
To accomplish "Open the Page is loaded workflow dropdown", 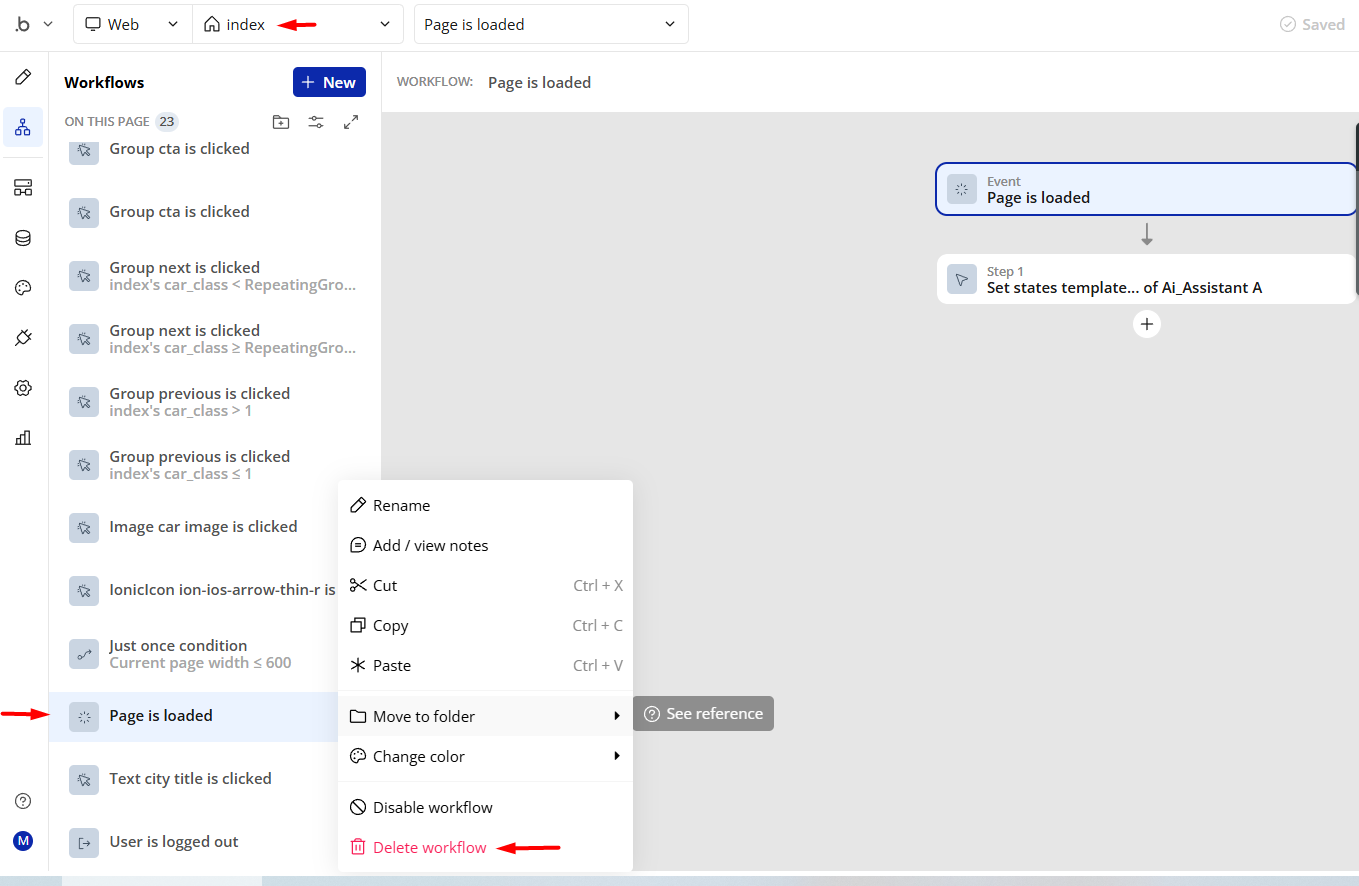I will (x=550, y=24).
